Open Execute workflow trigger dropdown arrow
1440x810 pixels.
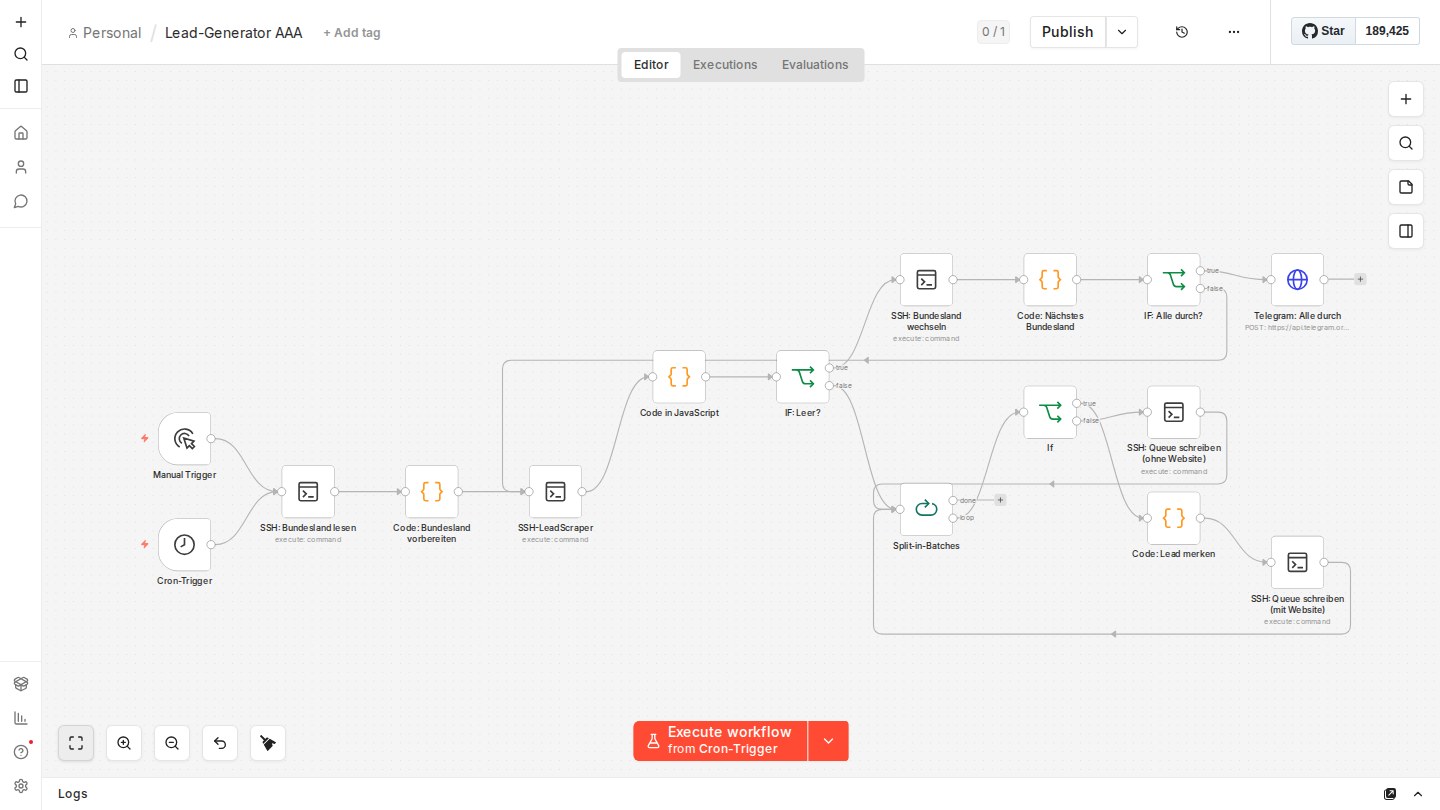[x=828, y=741]
